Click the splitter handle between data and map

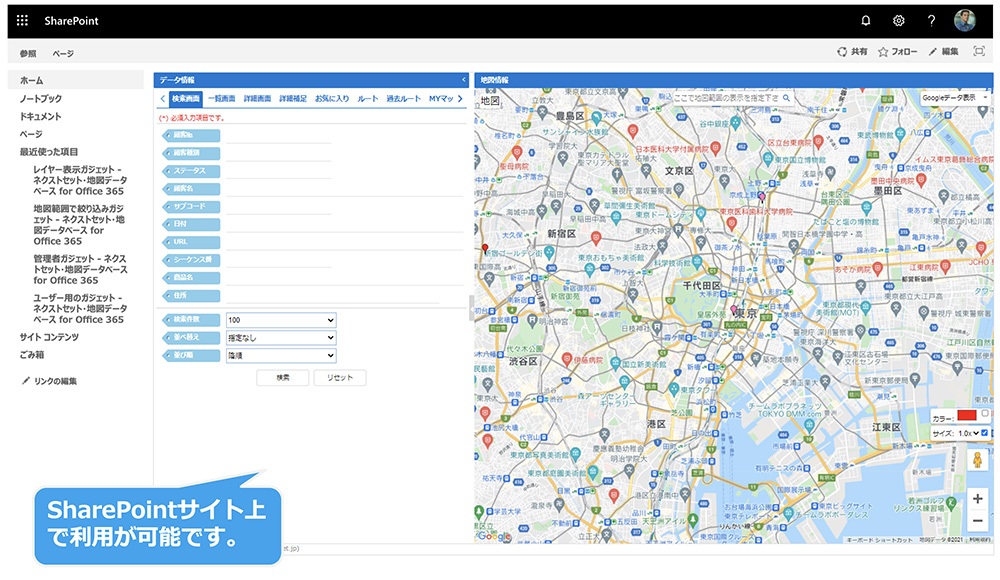click(x=472, y=308)
